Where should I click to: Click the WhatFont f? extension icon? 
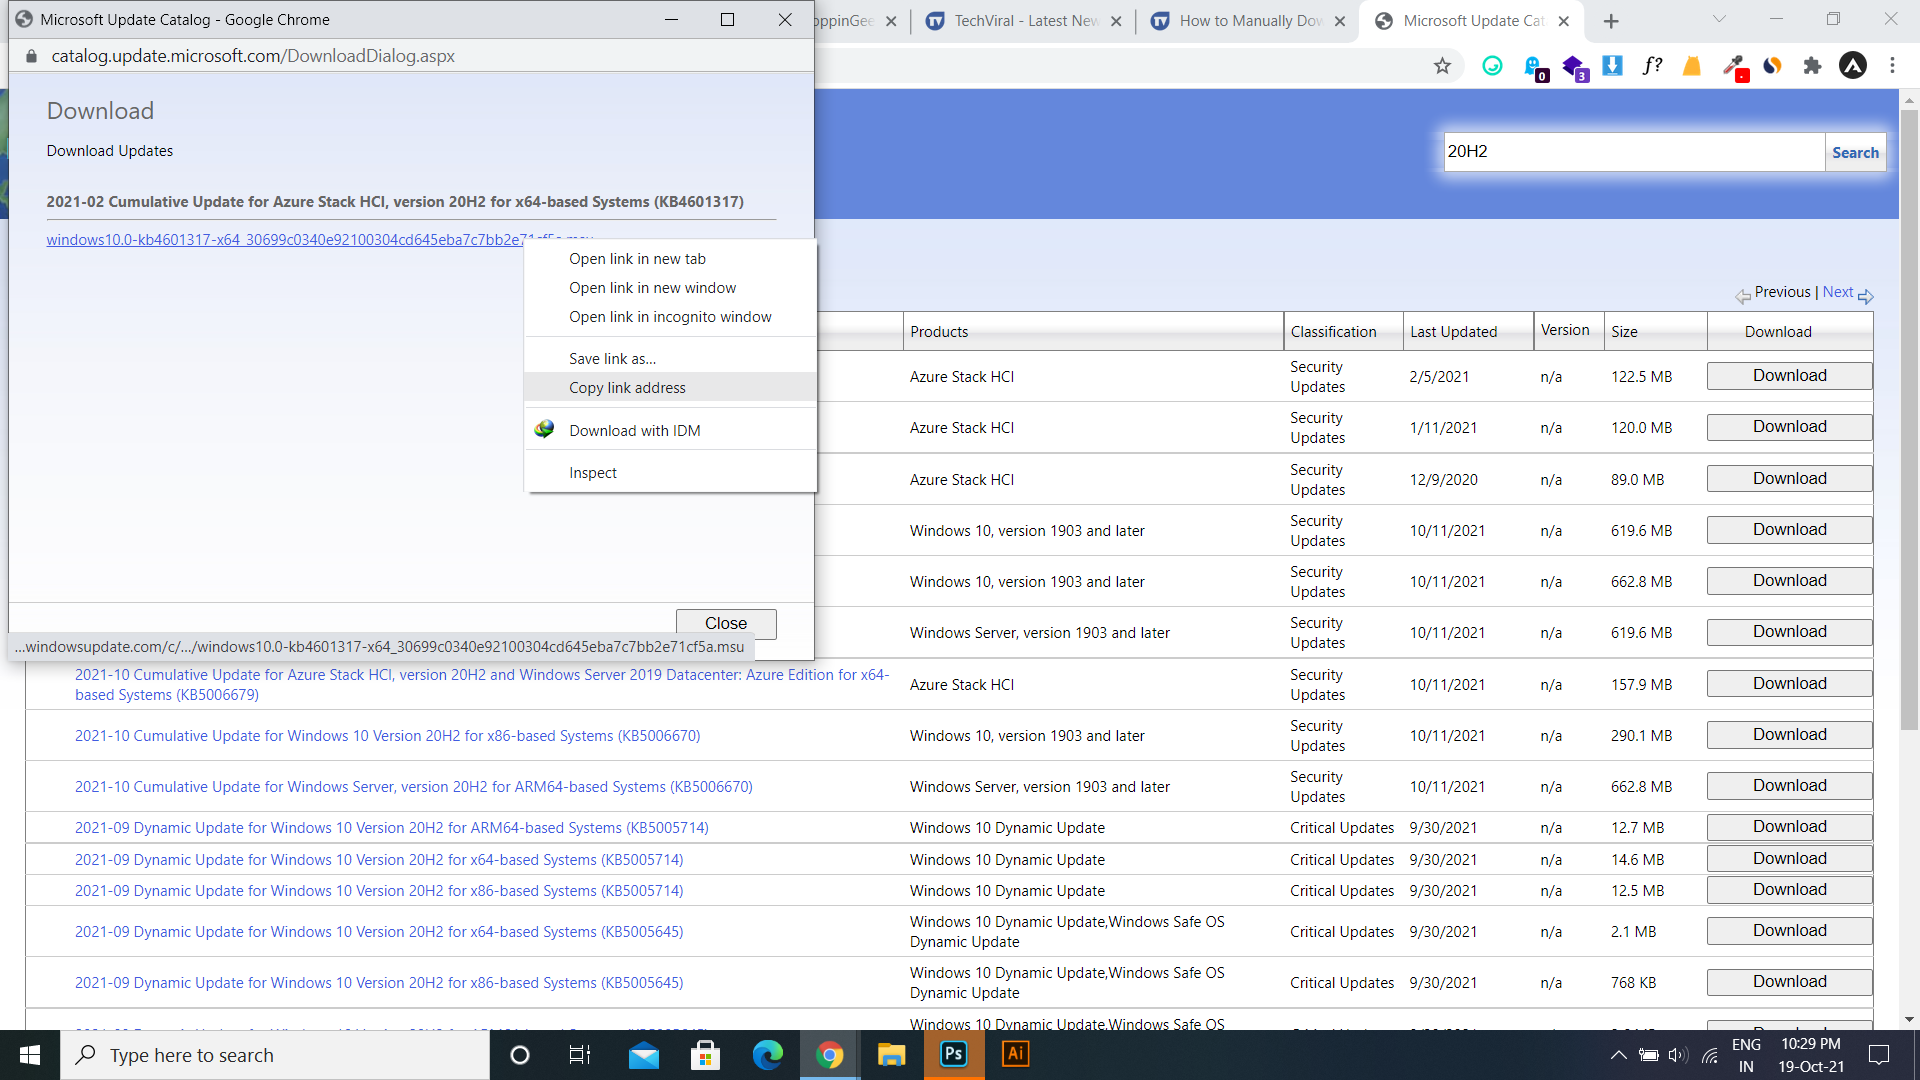coord(1652,66)
